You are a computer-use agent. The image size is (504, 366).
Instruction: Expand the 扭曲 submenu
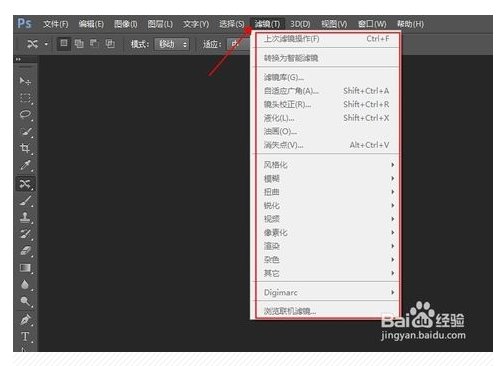click(327, 192)
